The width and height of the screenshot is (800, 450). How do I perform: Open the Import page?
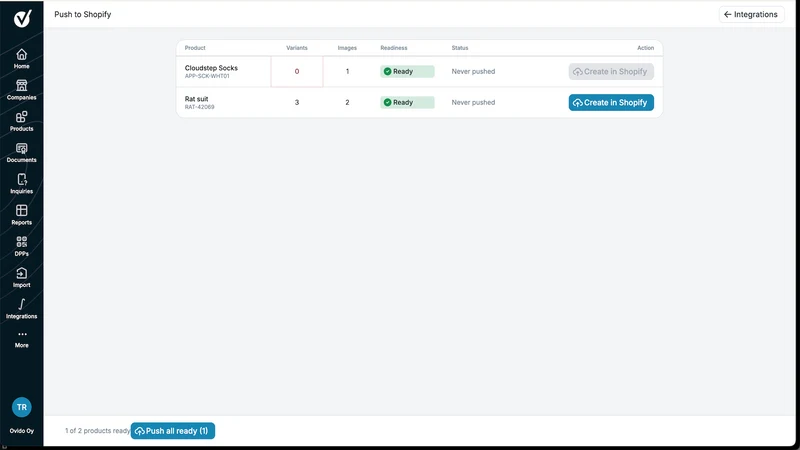tap(21, 278)
